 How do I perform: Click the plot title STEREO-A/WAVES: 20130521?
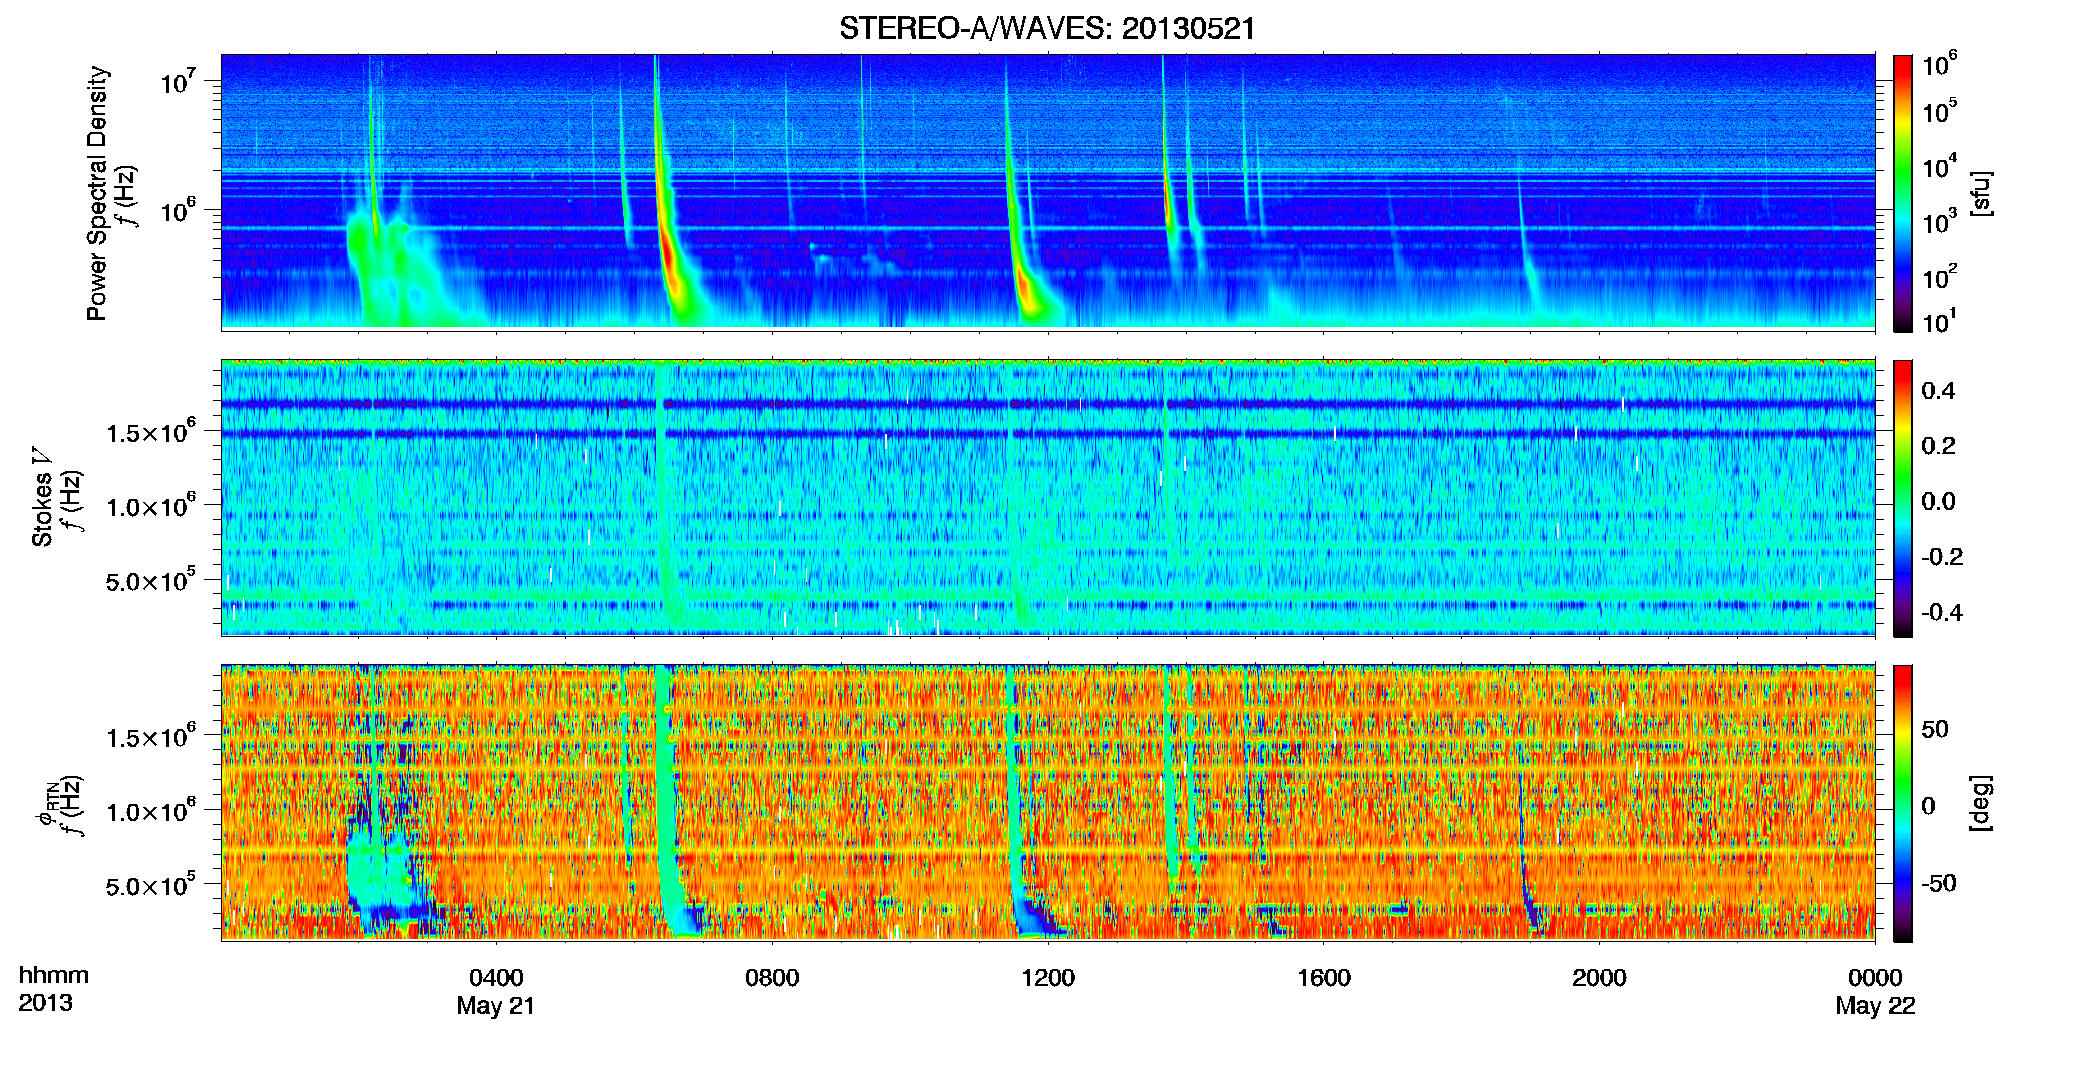[x=1047, y=28]
